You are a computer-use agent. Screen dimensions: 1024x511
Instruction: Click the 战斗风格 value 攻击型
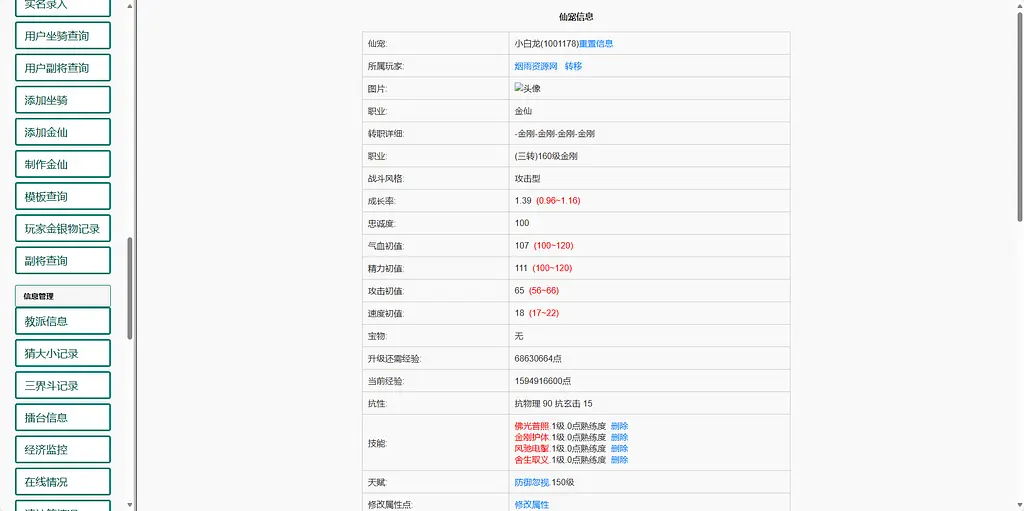(x=528, y=178)
